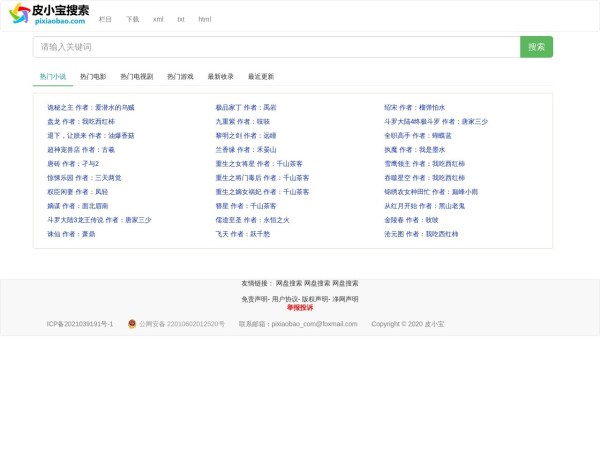
Task: Go to the 最新收录 tab
Action: [221, 77]
